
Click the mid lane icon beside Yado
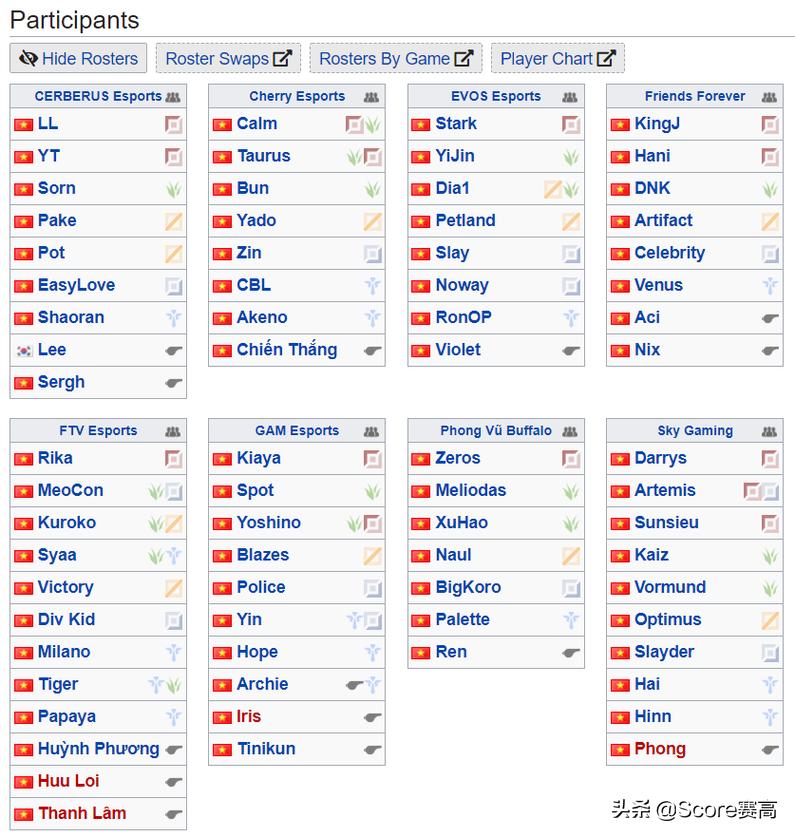tap(372, 221)
